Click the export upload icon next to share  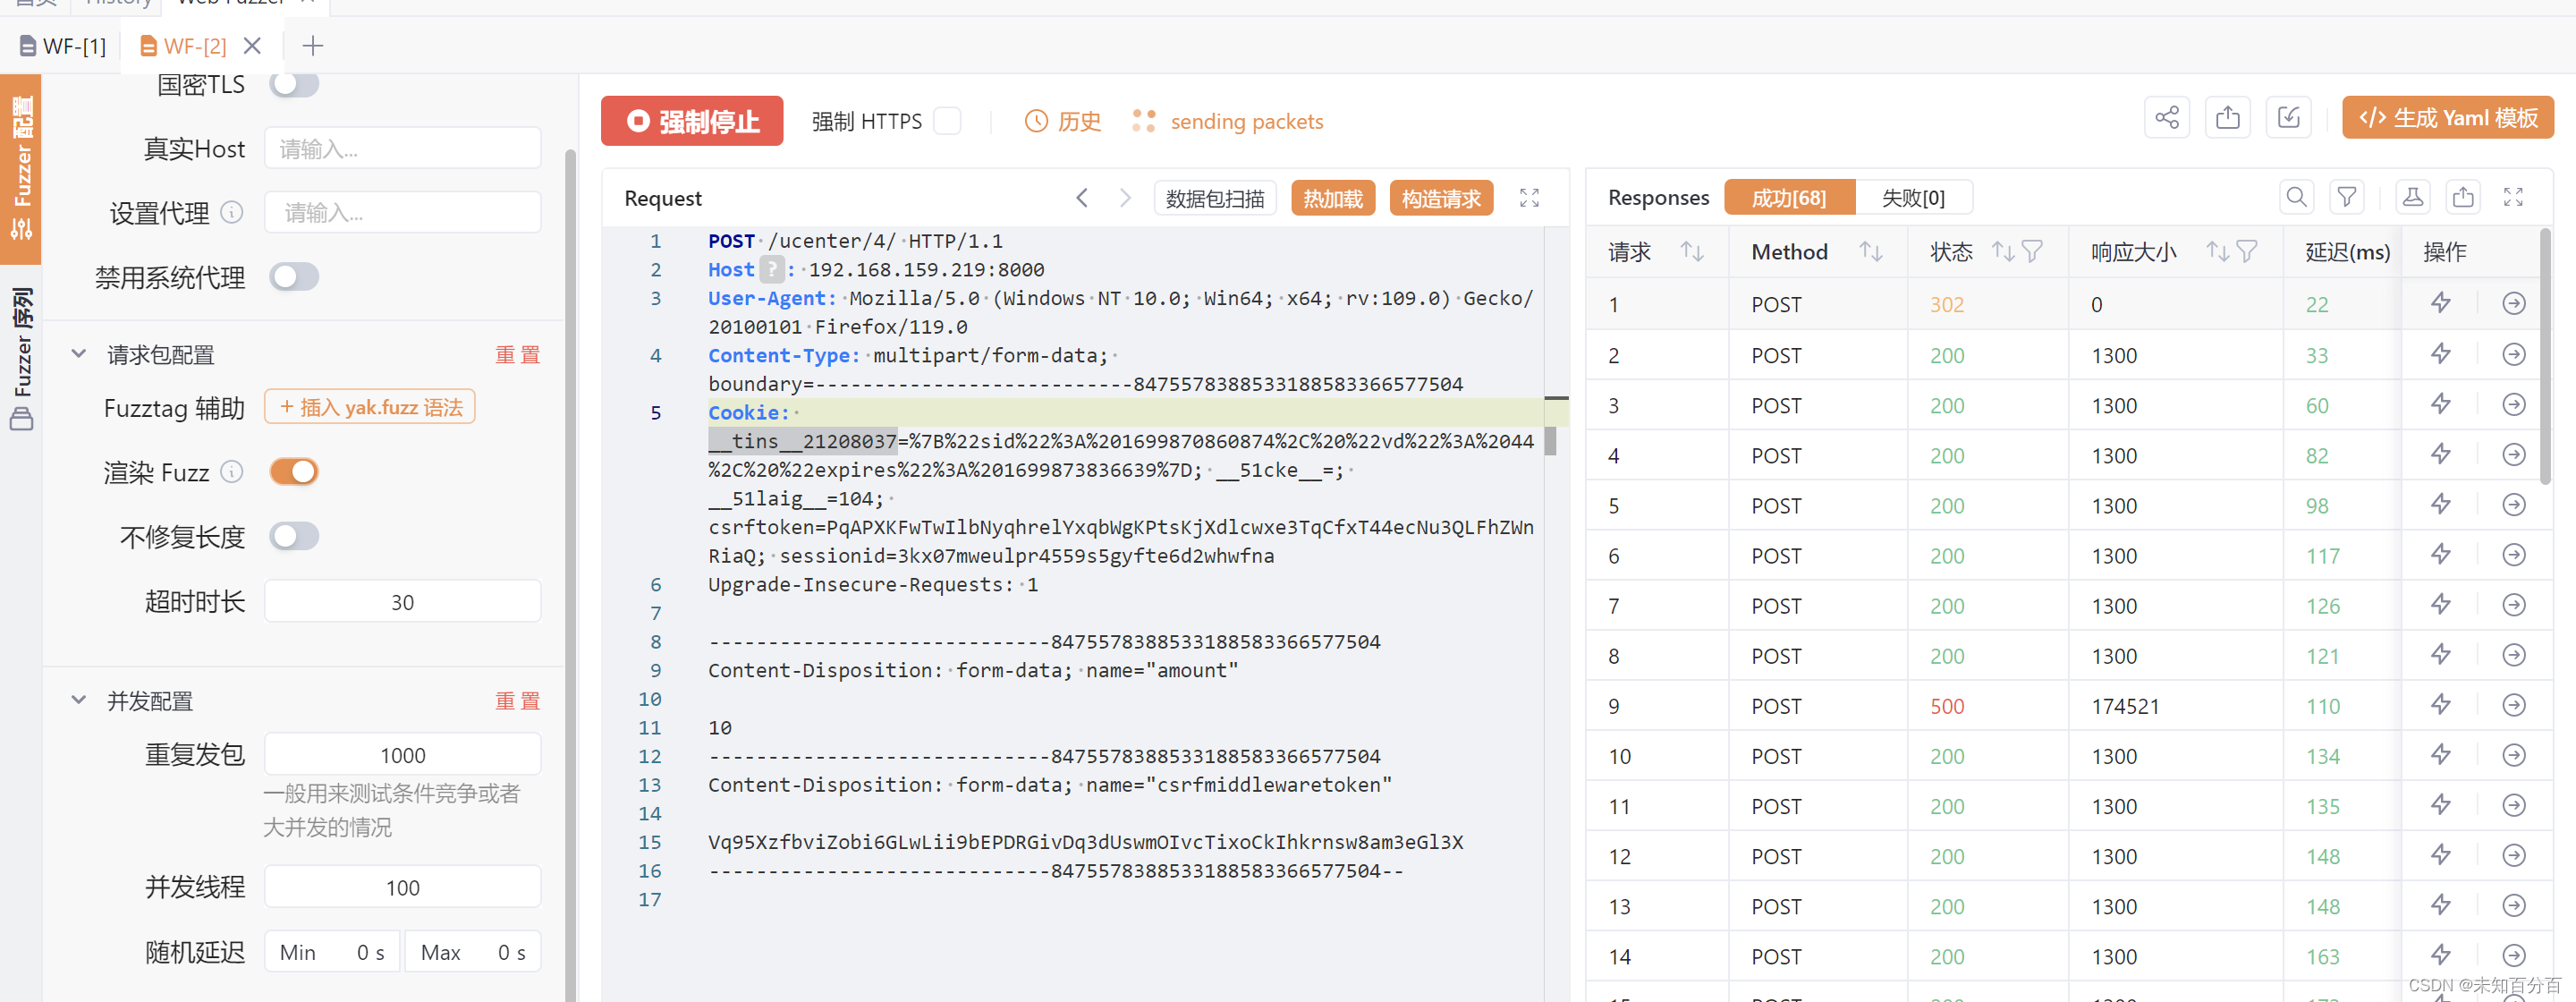[x=2227, y=118]
